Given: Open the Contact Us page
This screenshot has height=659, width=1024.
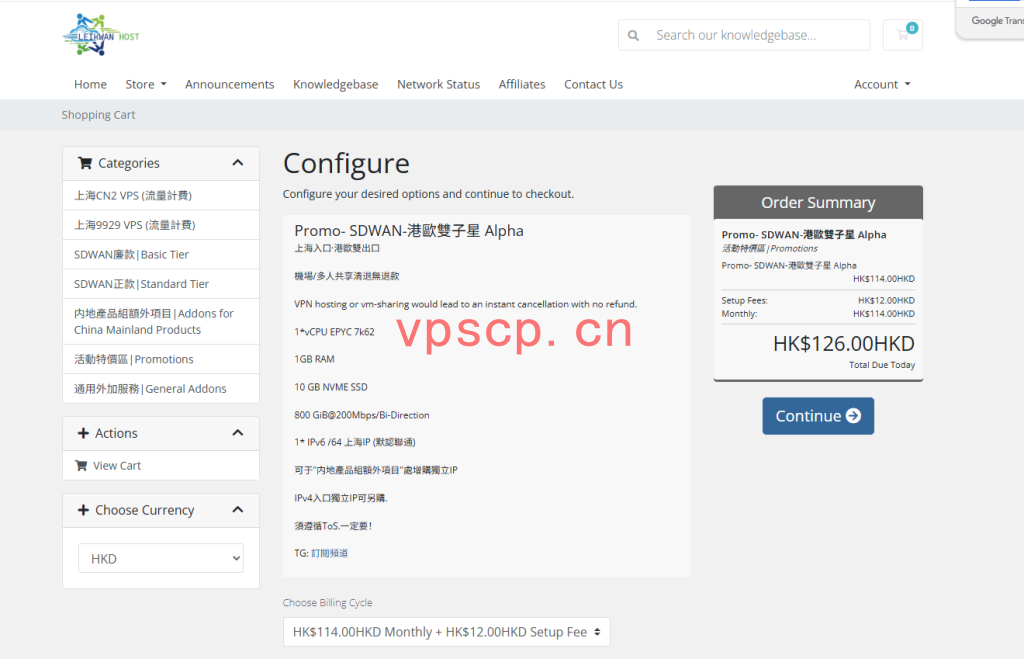Looking at the screenshot, I should click(593, 84).
